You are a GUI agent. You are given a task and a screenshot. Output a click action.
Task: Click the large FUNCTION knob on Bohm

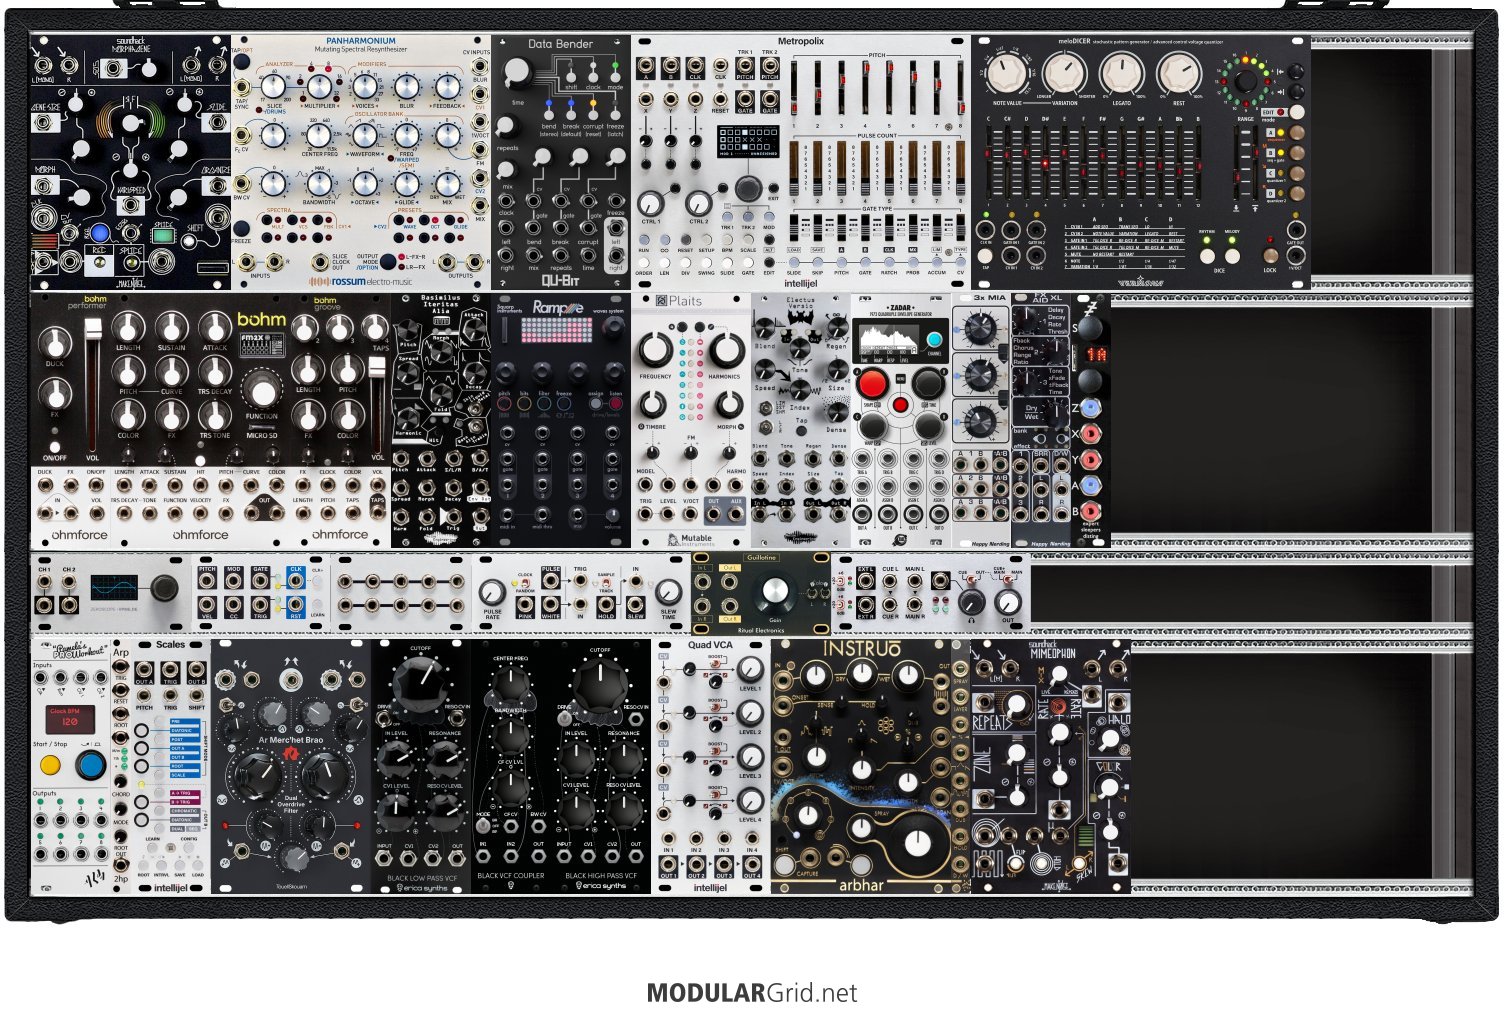262,391
